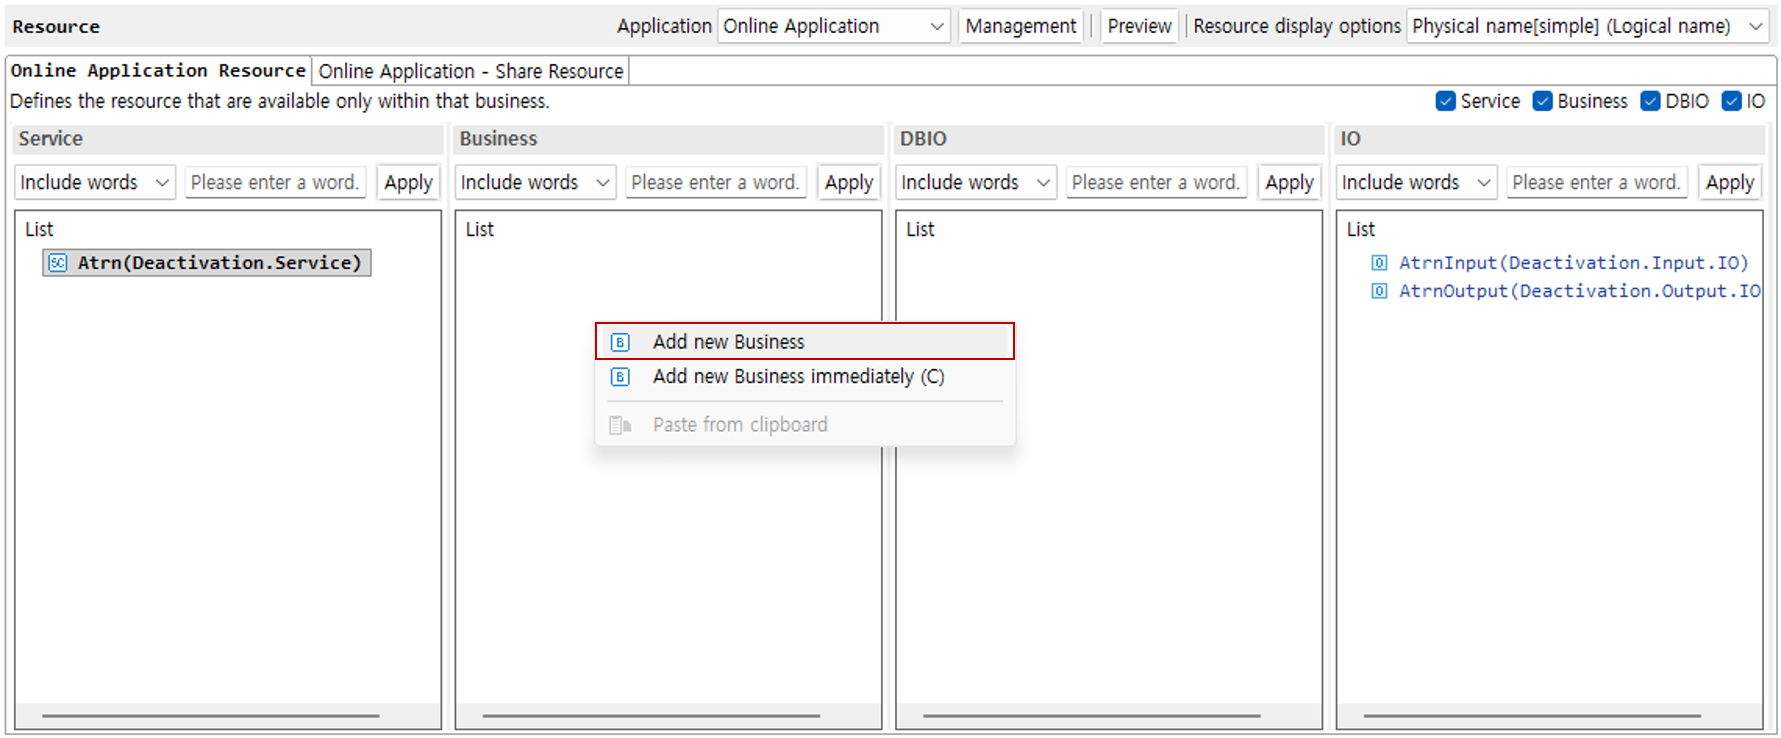
Task: Click the Paste from clipboard icon
Action: (620, 425)
